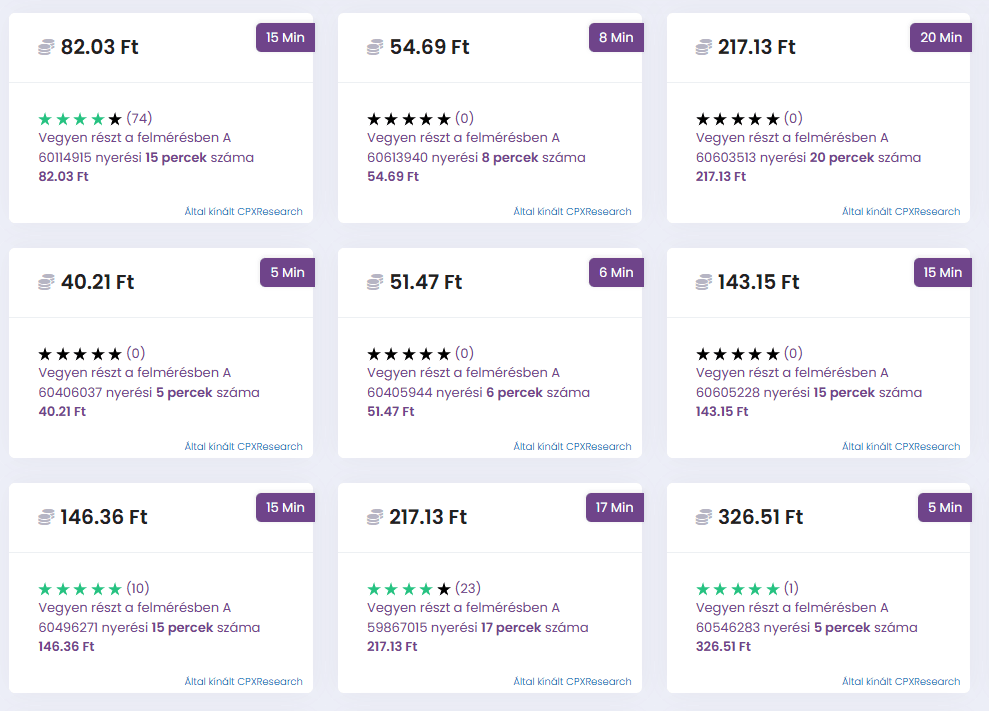Click the coins icon beside 40.21 Ft
989x711 pixels.
point(46,282)
